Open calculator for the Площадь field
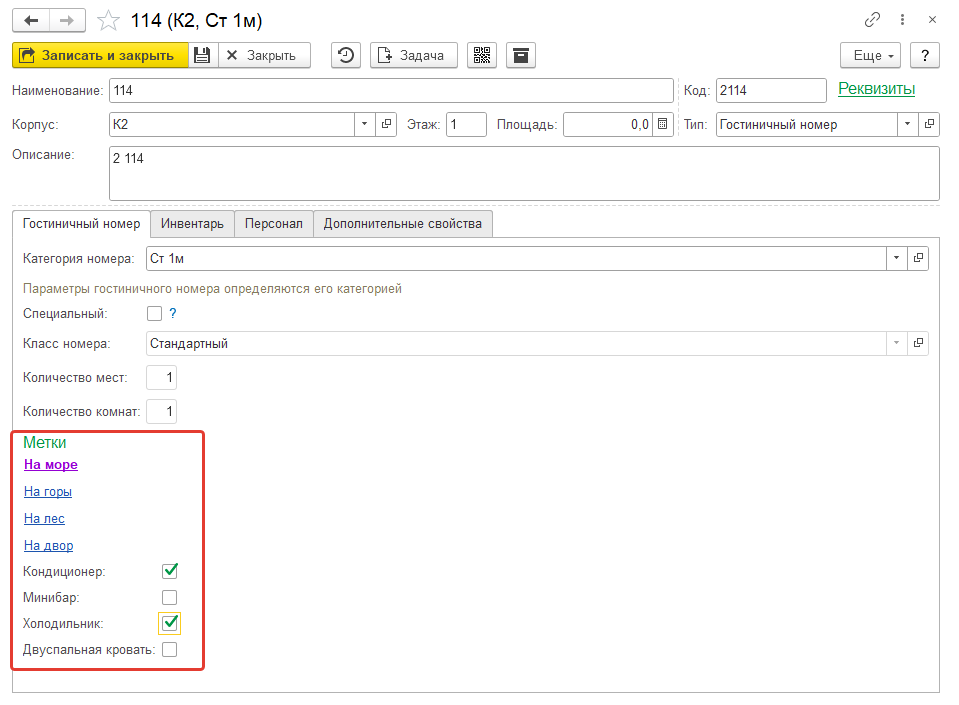959x705 pixels. 662,124
